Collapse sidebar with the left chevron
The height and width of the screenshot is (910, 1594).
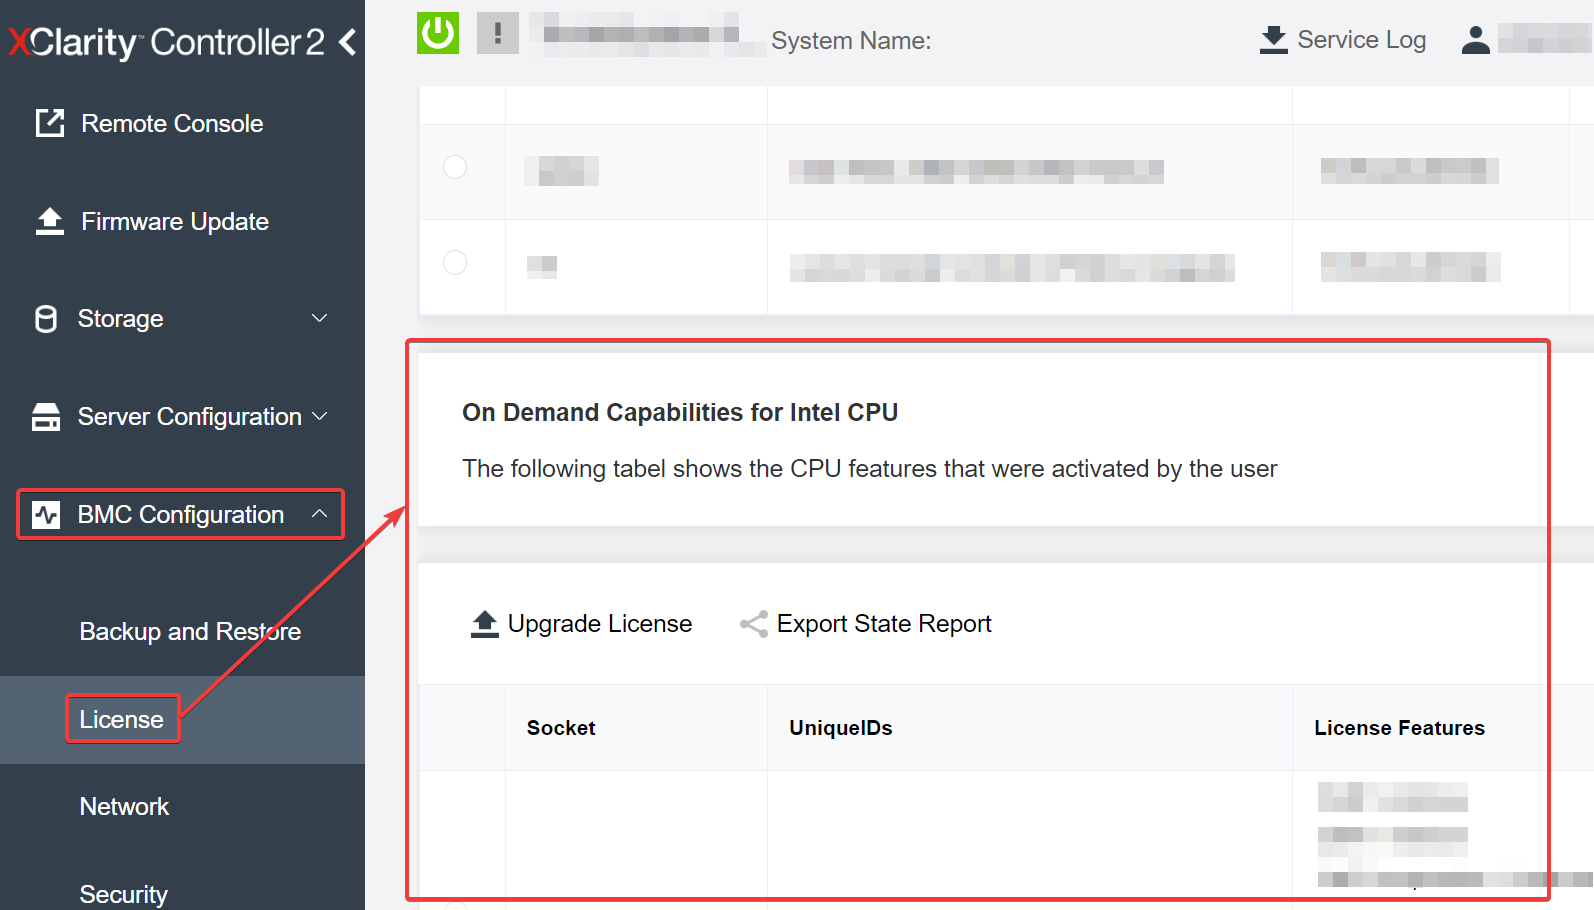[348, 42]
